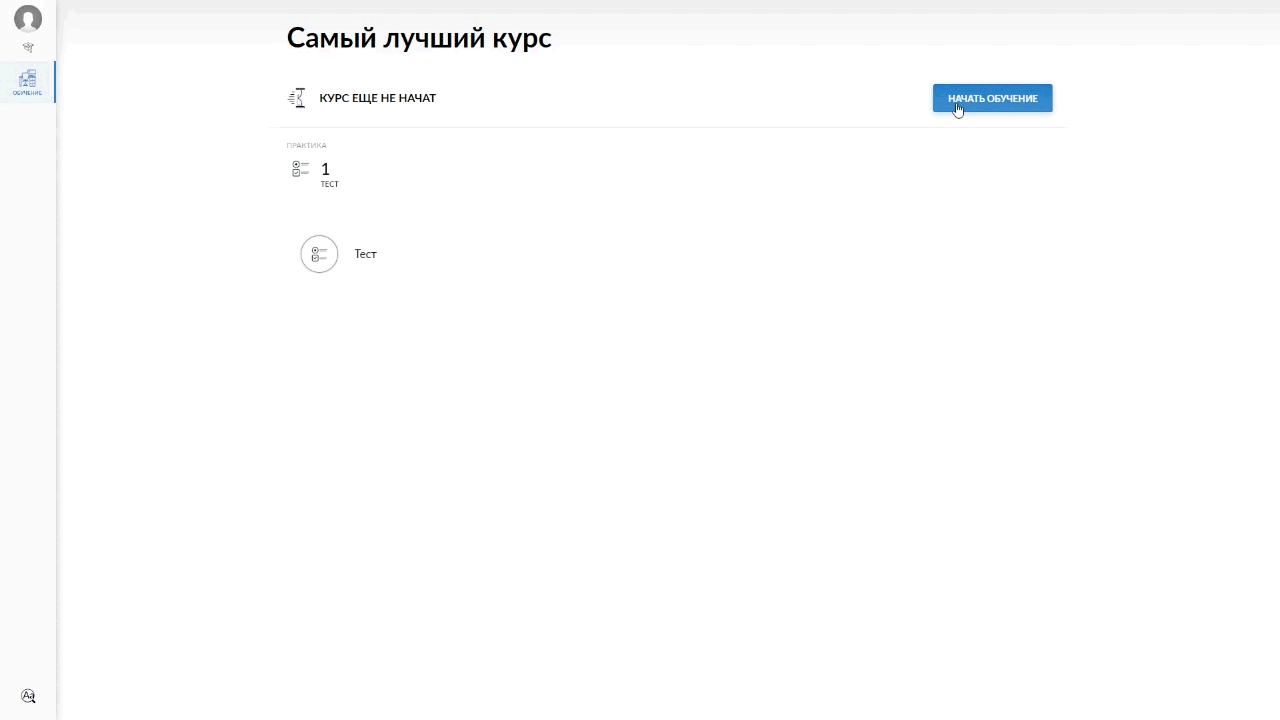Open the Aa font size tool

coord(28,696)
